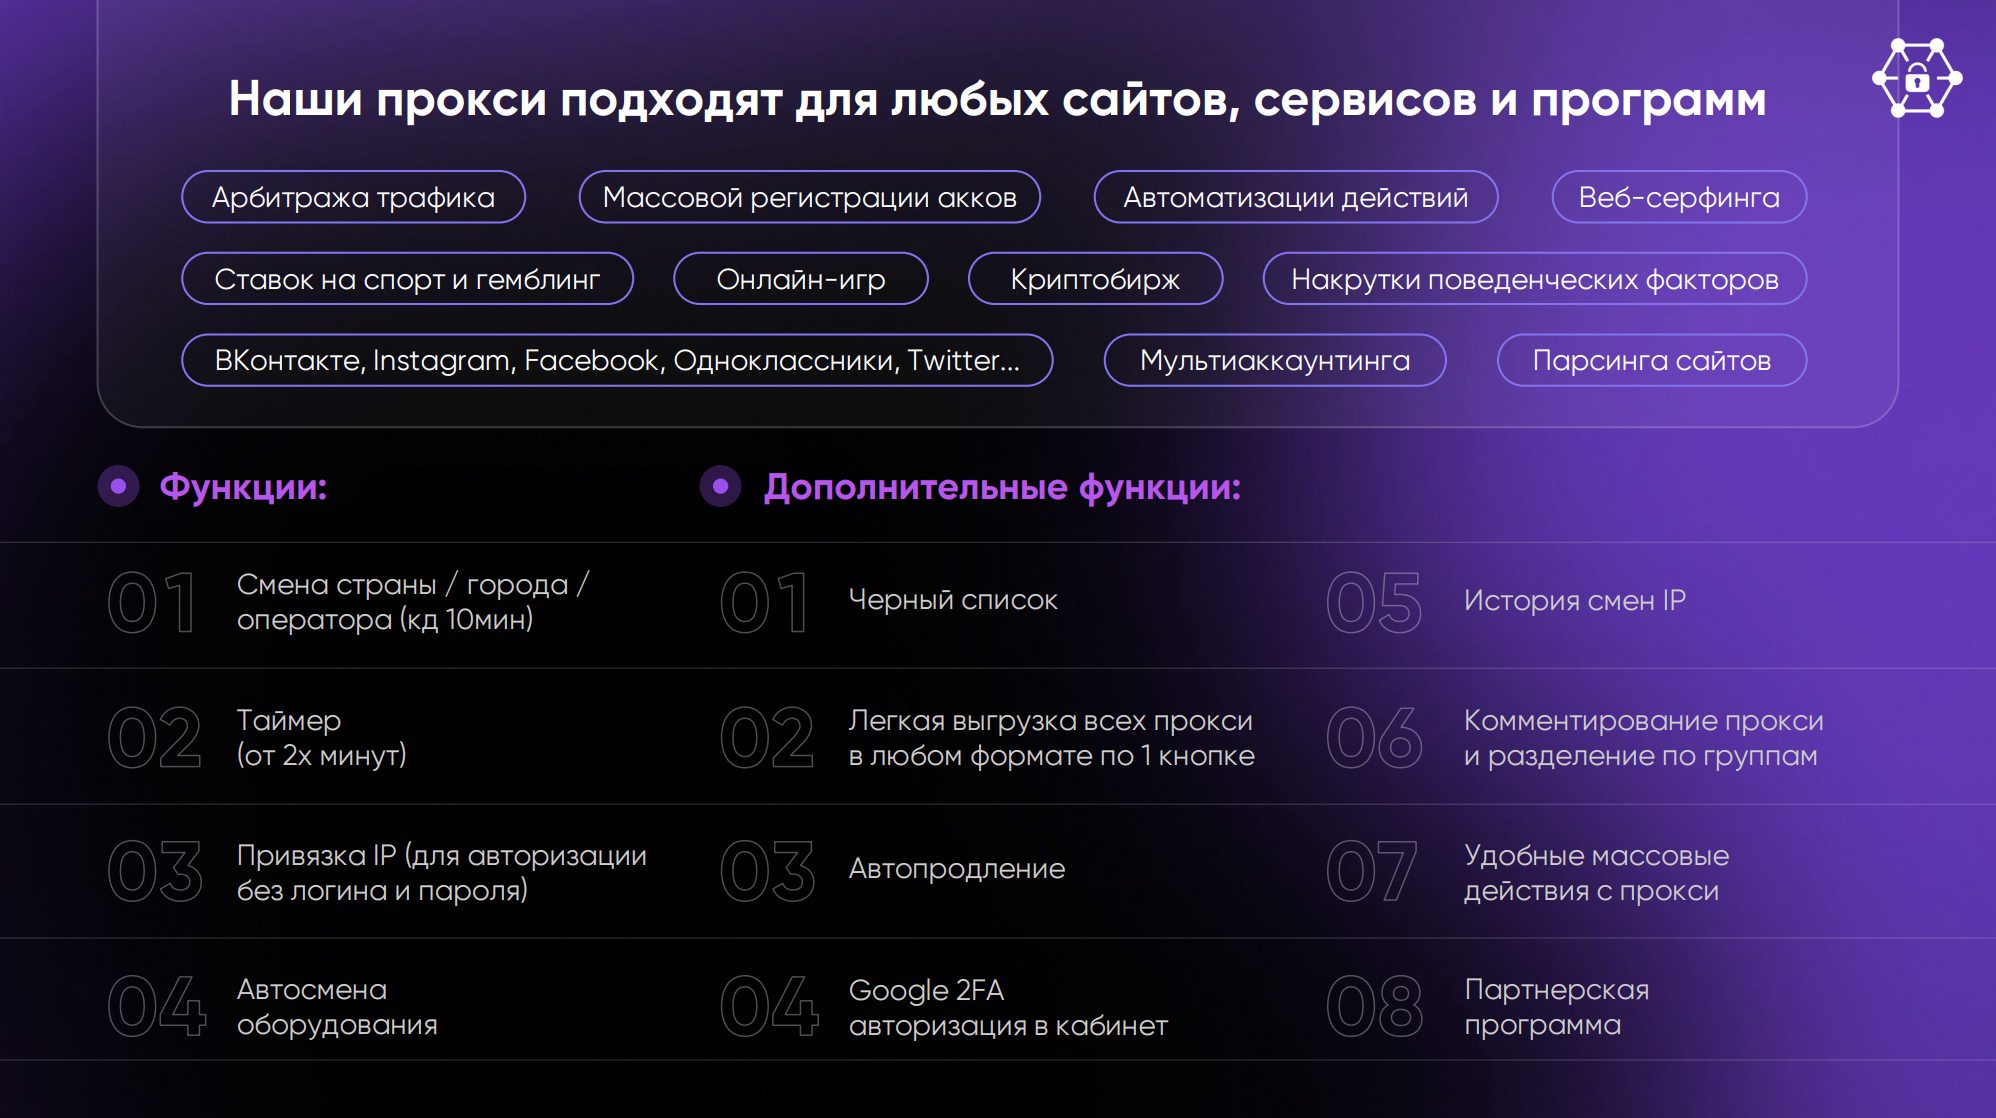Viewport: 1996px width, 1118px height.
Task: Click the purple bullet beside Функции
Action: [119, 486]
